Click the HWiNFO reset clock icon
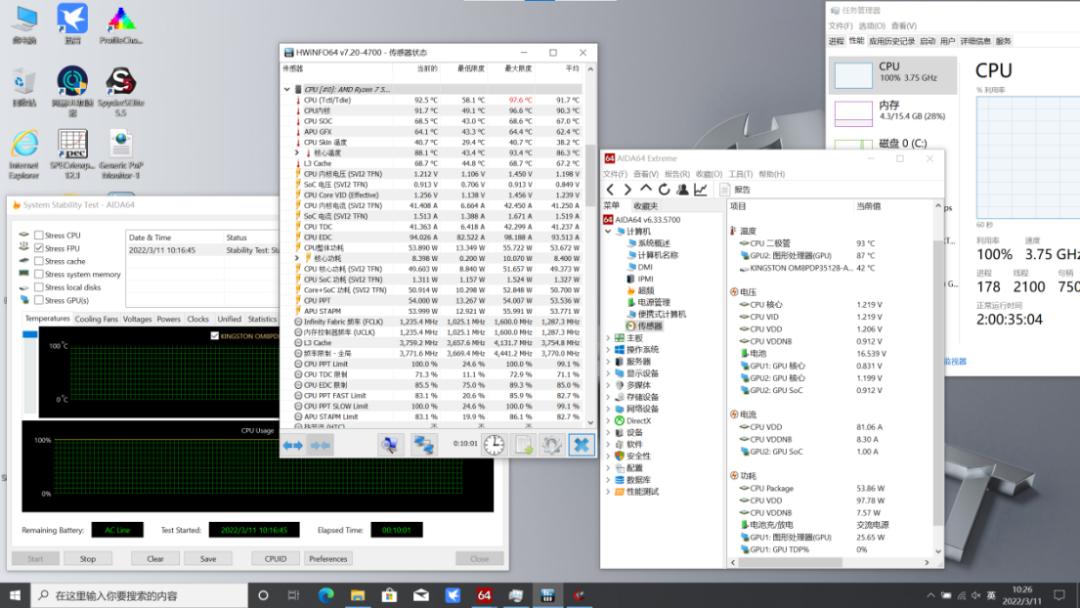Image resolution: width=1080 pixels, height=608 pixels. 494,445
